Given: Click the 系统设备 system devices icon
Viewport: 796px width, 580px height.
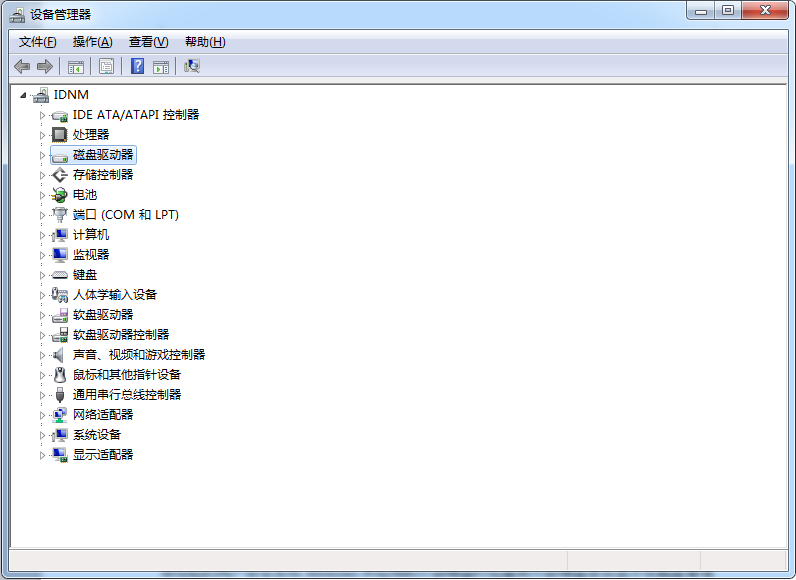Looking at the screenshot, I should [60, 435].
